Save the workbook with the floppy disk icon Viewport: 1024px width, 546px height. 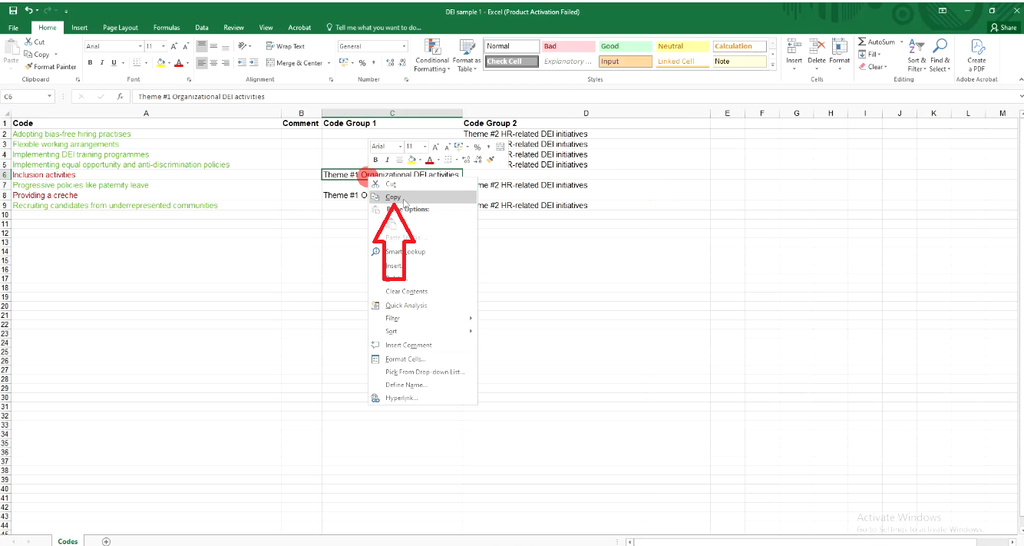click(12, 10)
